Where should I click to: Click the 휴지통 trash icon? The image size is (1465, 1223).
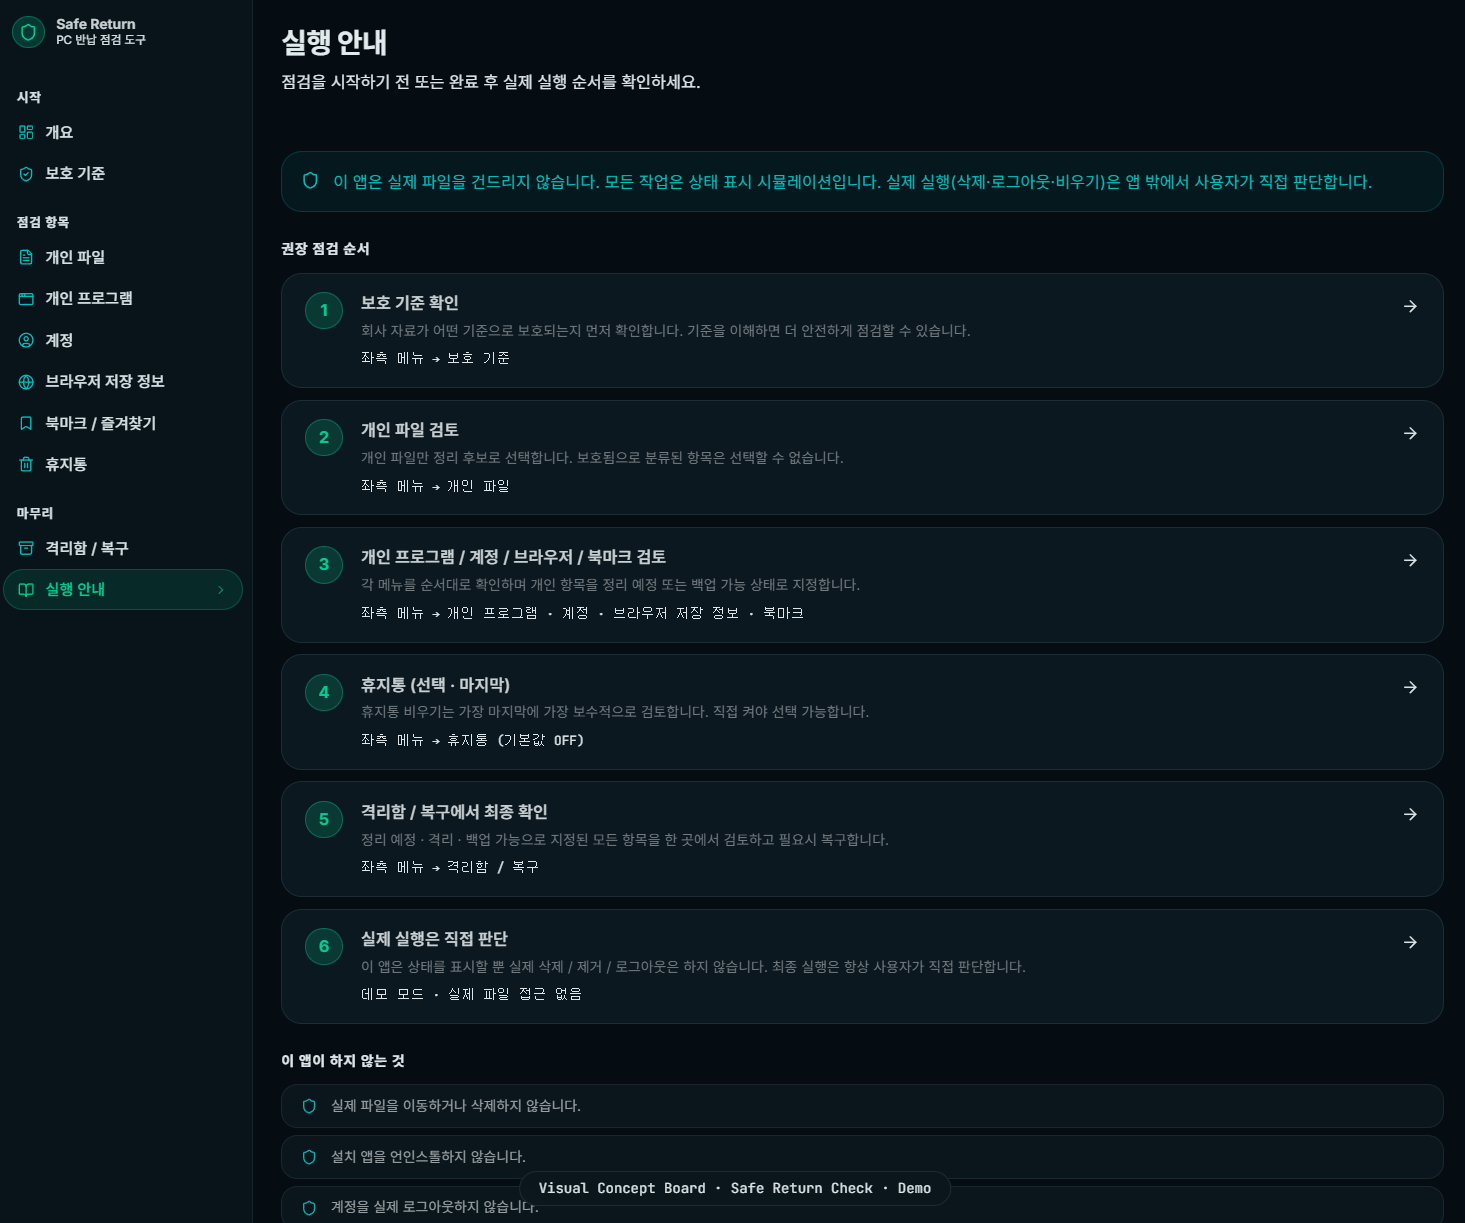(x=26, y=464)
